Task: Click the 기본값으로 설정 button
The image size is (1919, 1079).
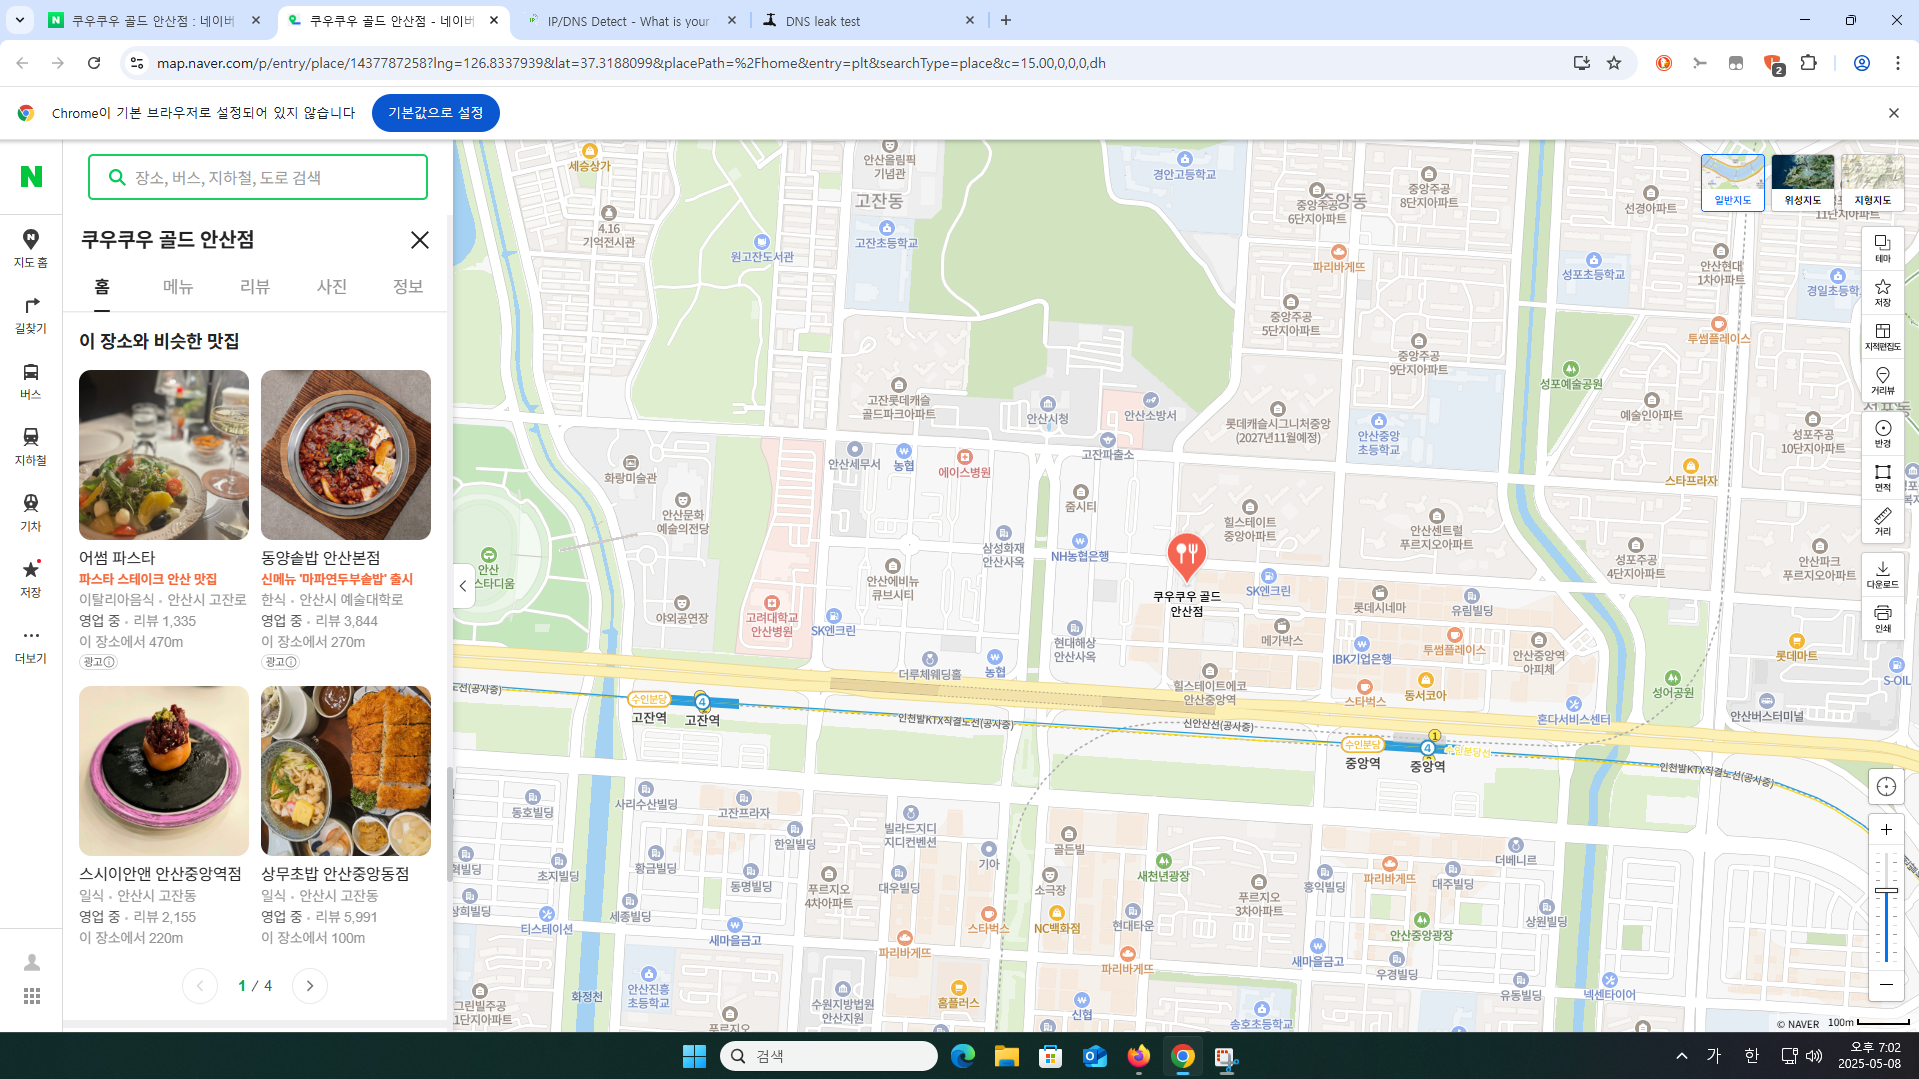Action: click(435, 112)
